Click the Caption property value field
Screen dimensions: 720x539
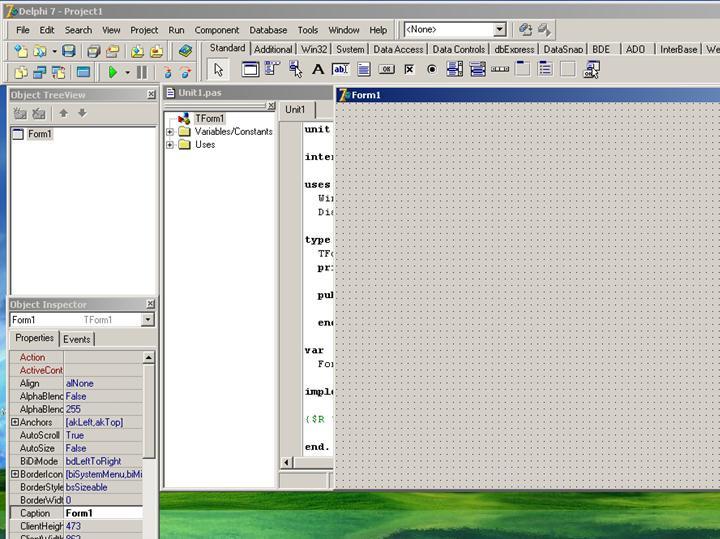pos(103,513)
